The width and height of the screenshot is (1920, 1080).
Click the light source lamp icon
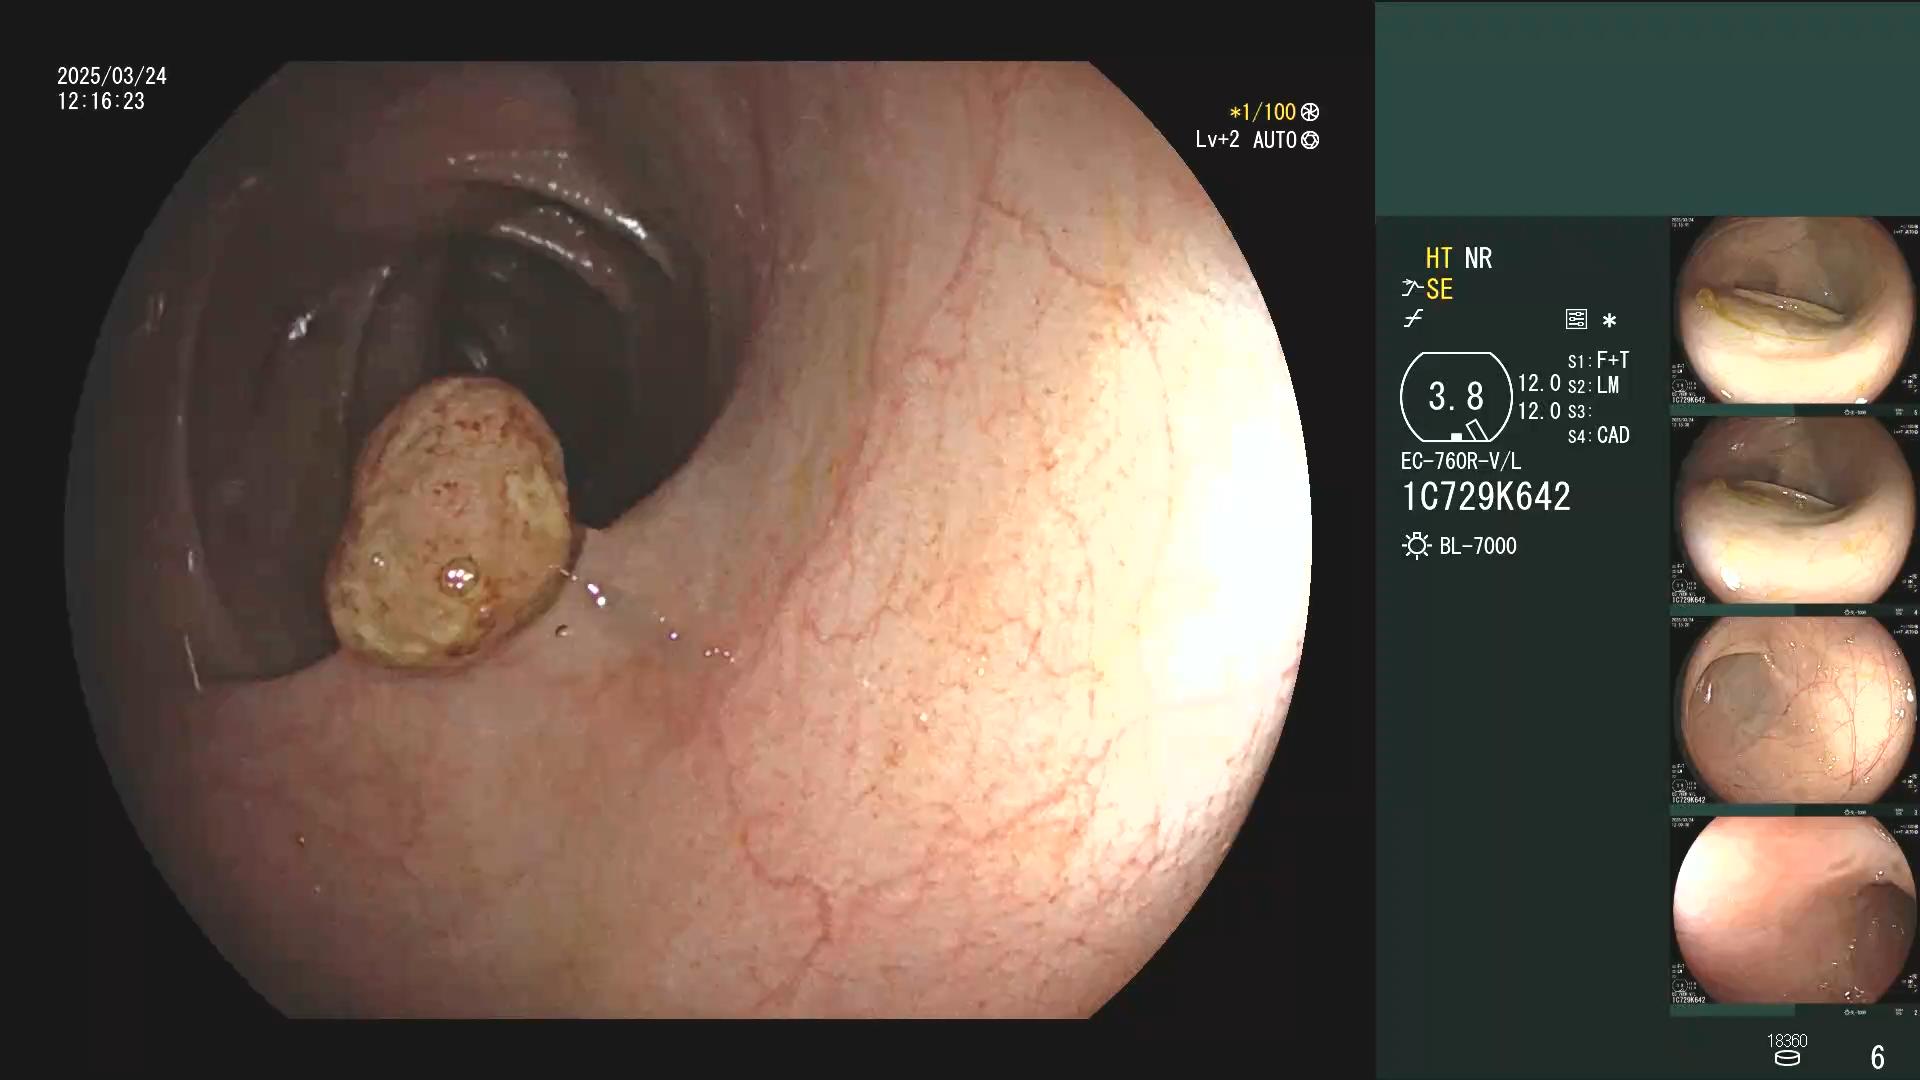pyautogui.click(x=1416, y=546)
